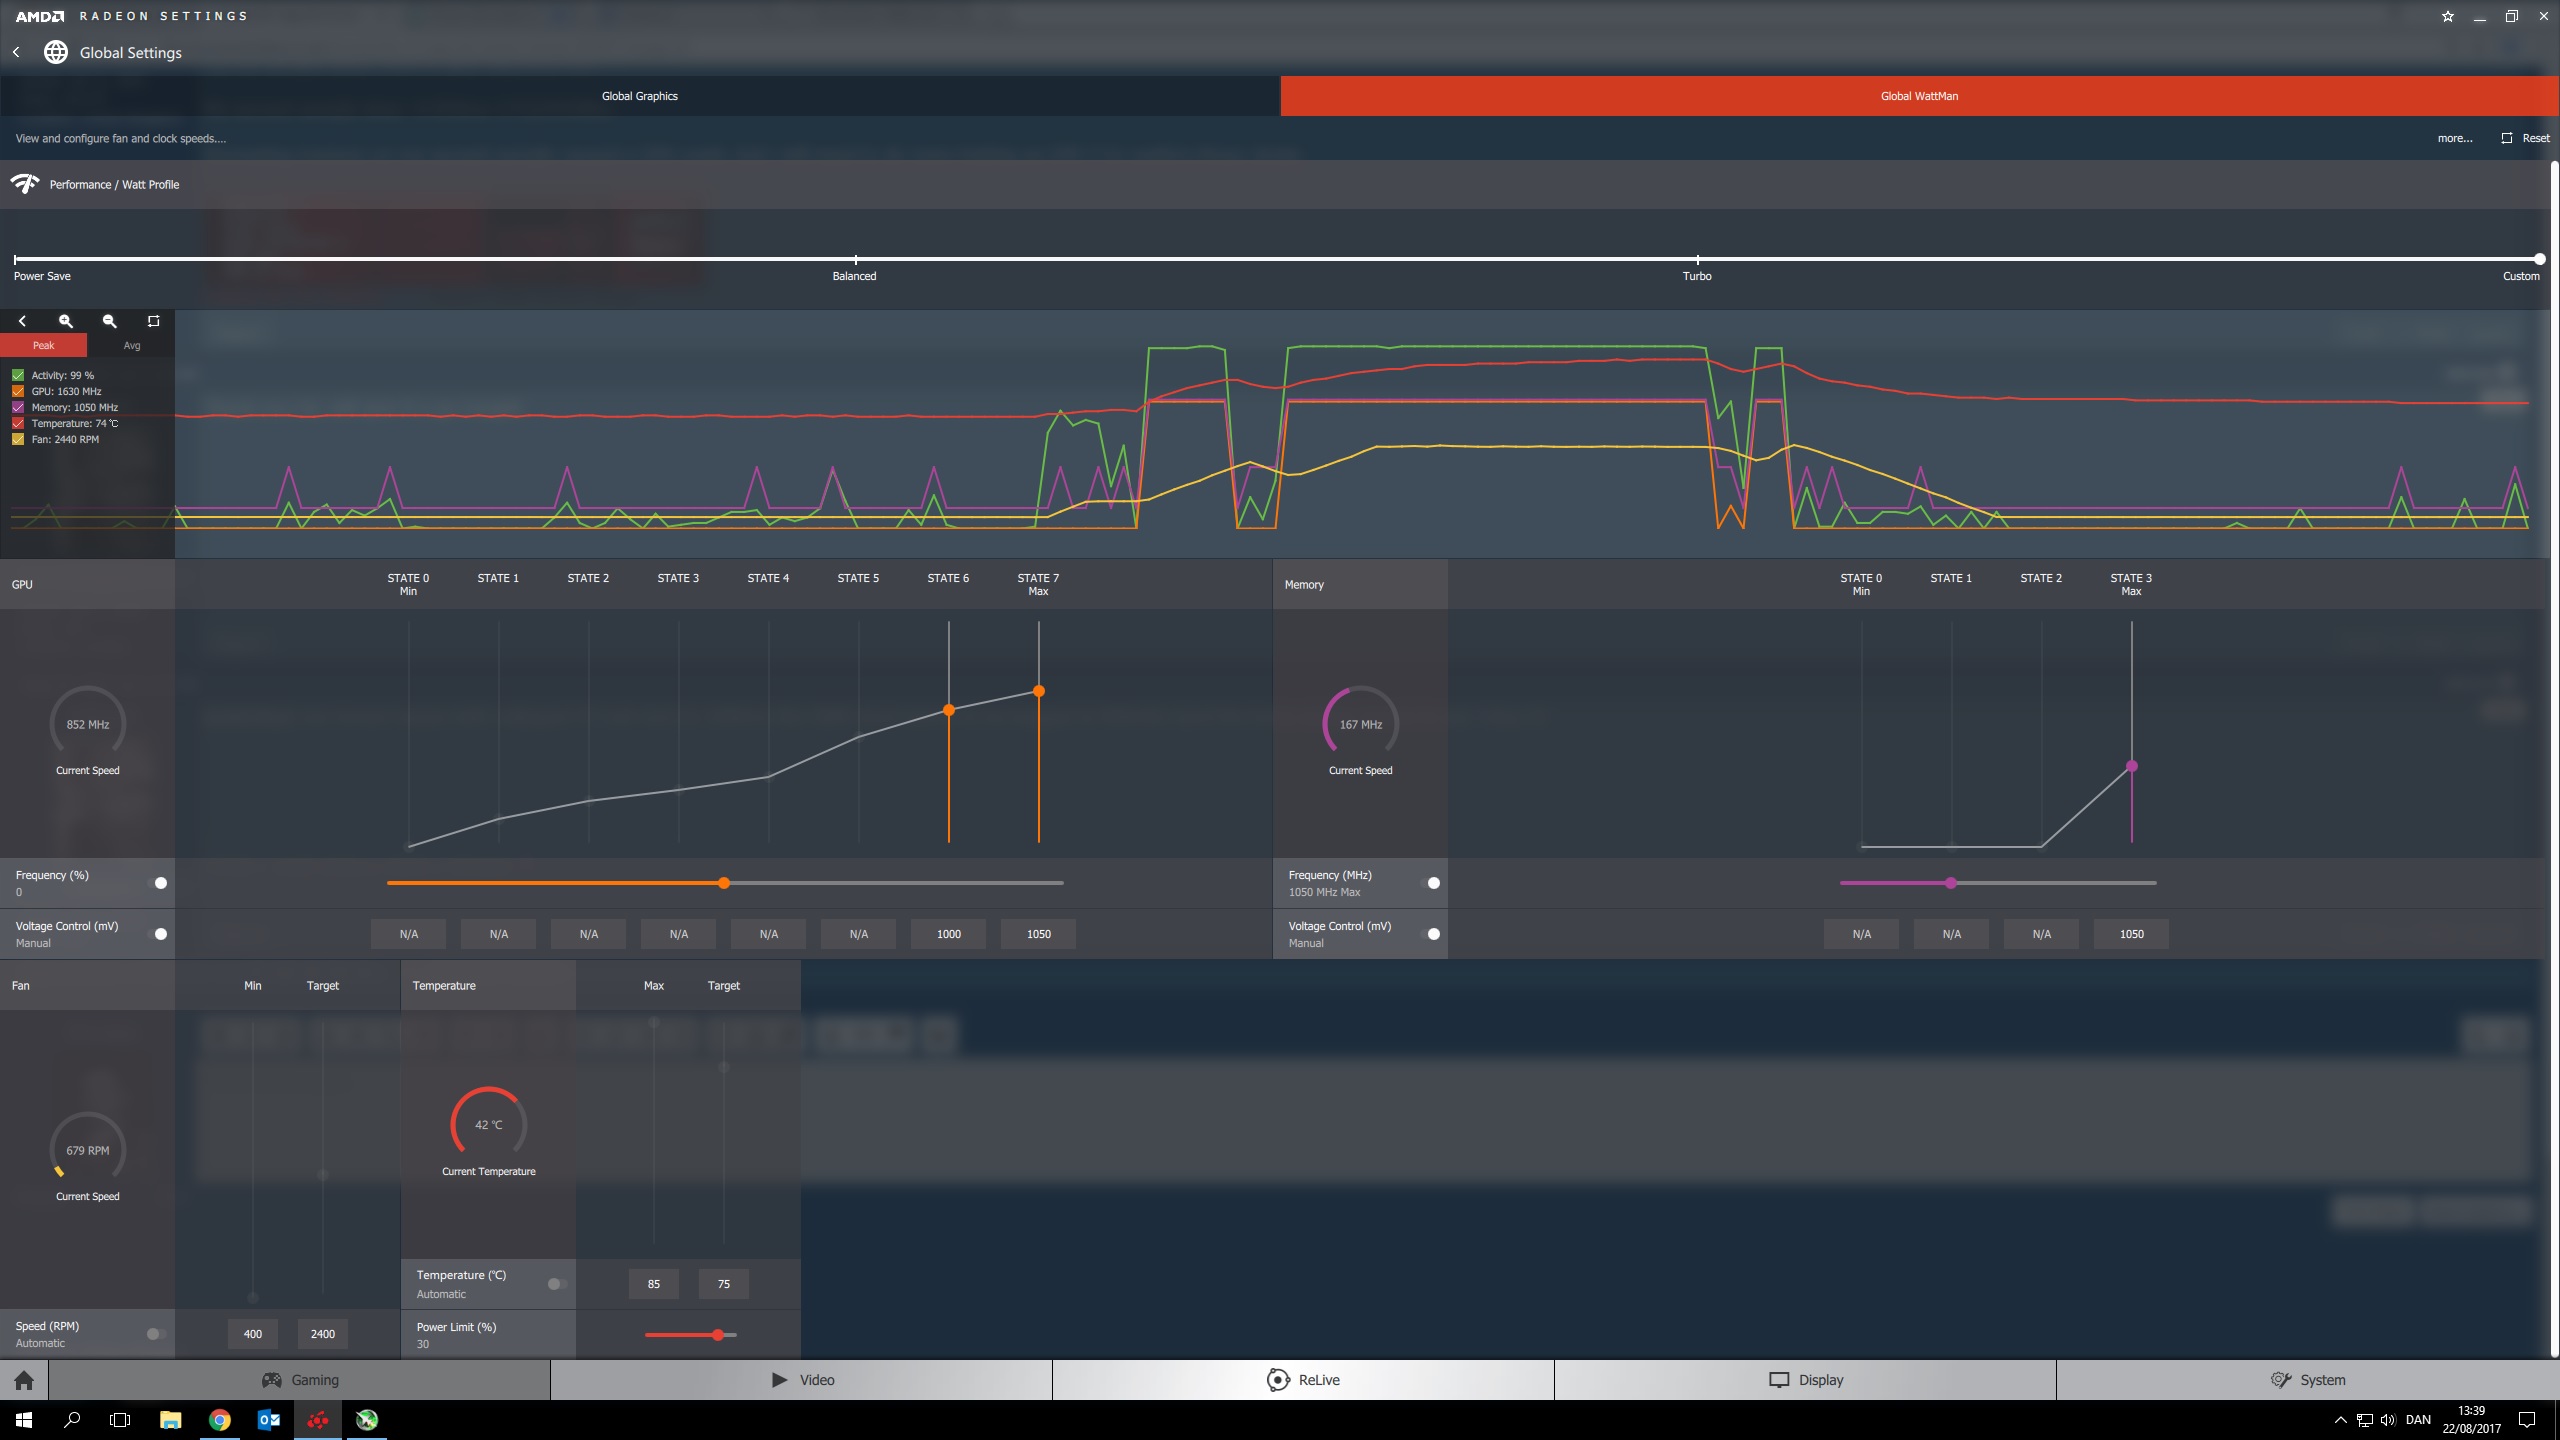This screenshot has width=2560, height=1440.
Task: Open Google Chrome from the taskbar
Action: pos(220,1420)
